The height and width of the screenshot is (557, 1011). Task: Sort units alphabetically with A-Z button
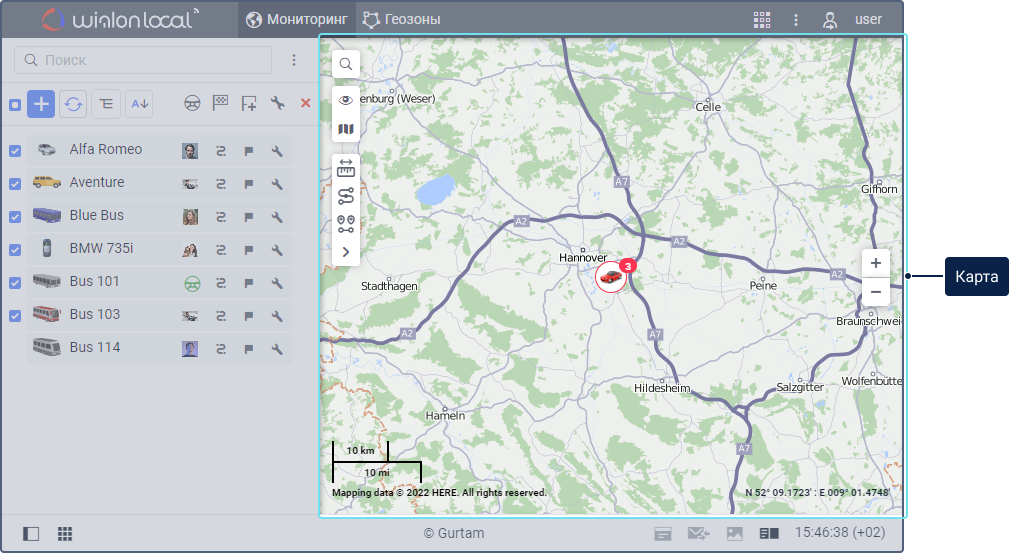[x=139, y=104]
